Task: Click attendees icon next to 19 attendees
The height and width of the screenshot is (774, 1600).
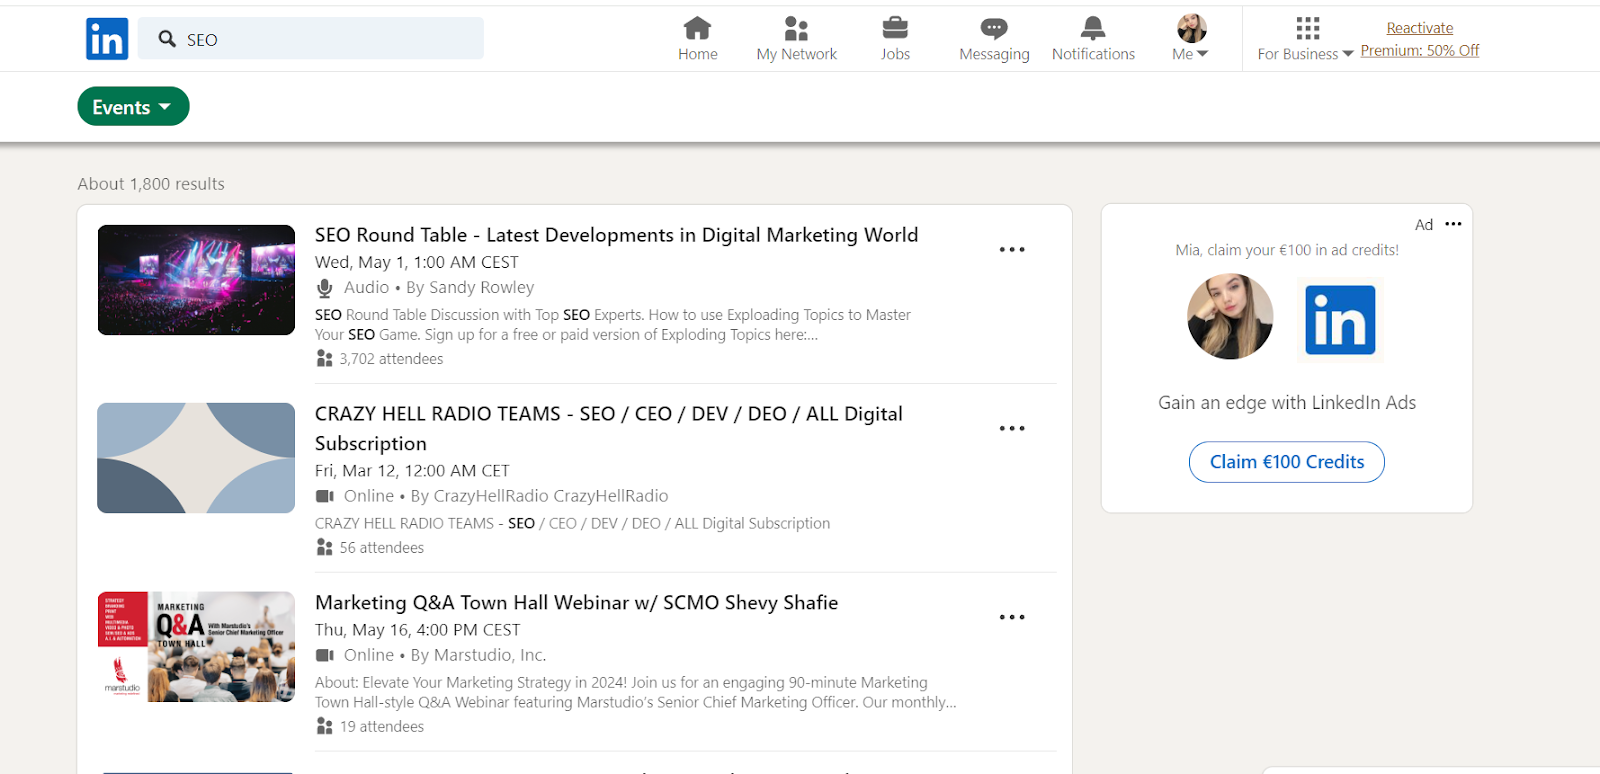Action: (x=324, y=726)
